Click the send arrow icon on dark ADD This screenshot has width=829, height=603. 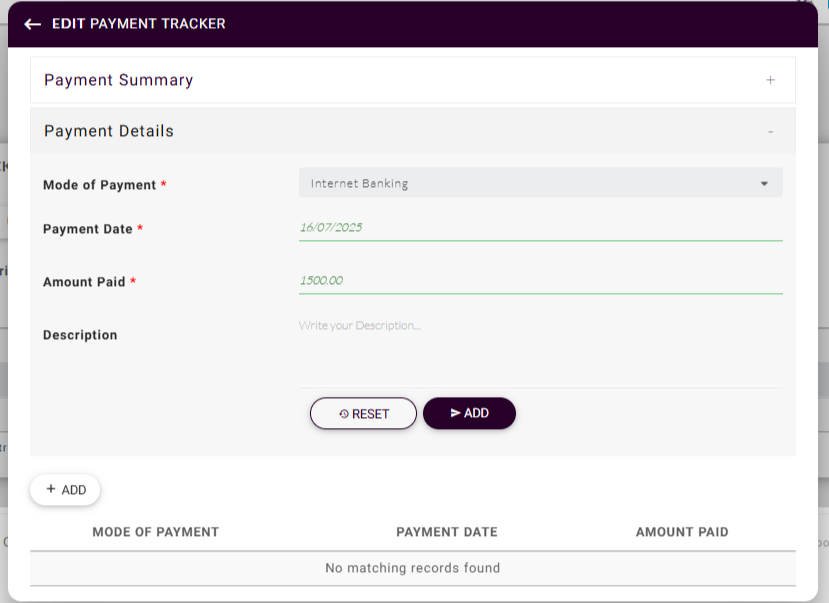(455, 413)
